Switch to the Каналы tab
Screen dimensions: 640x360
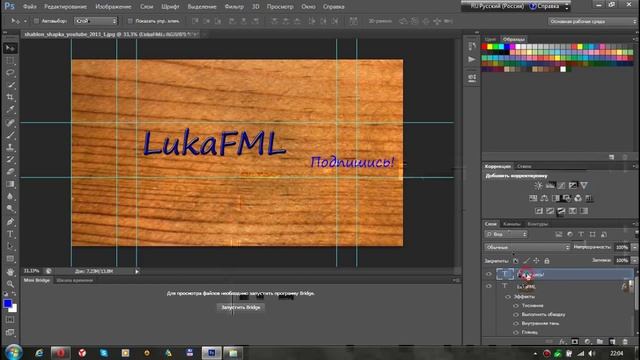pyautogui.click(x=511, y=224)
